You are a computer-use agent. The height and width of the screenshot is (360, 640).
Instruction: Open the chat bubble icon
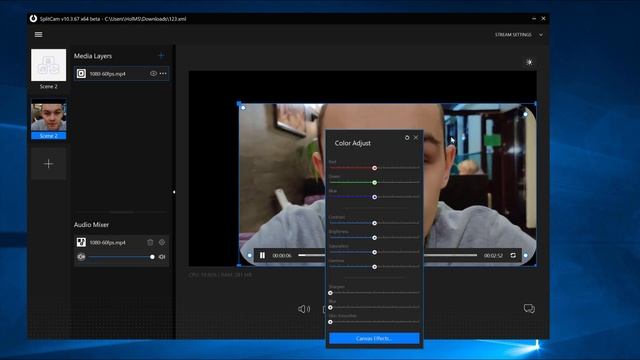pyautogui.click(x=529, y=309)
